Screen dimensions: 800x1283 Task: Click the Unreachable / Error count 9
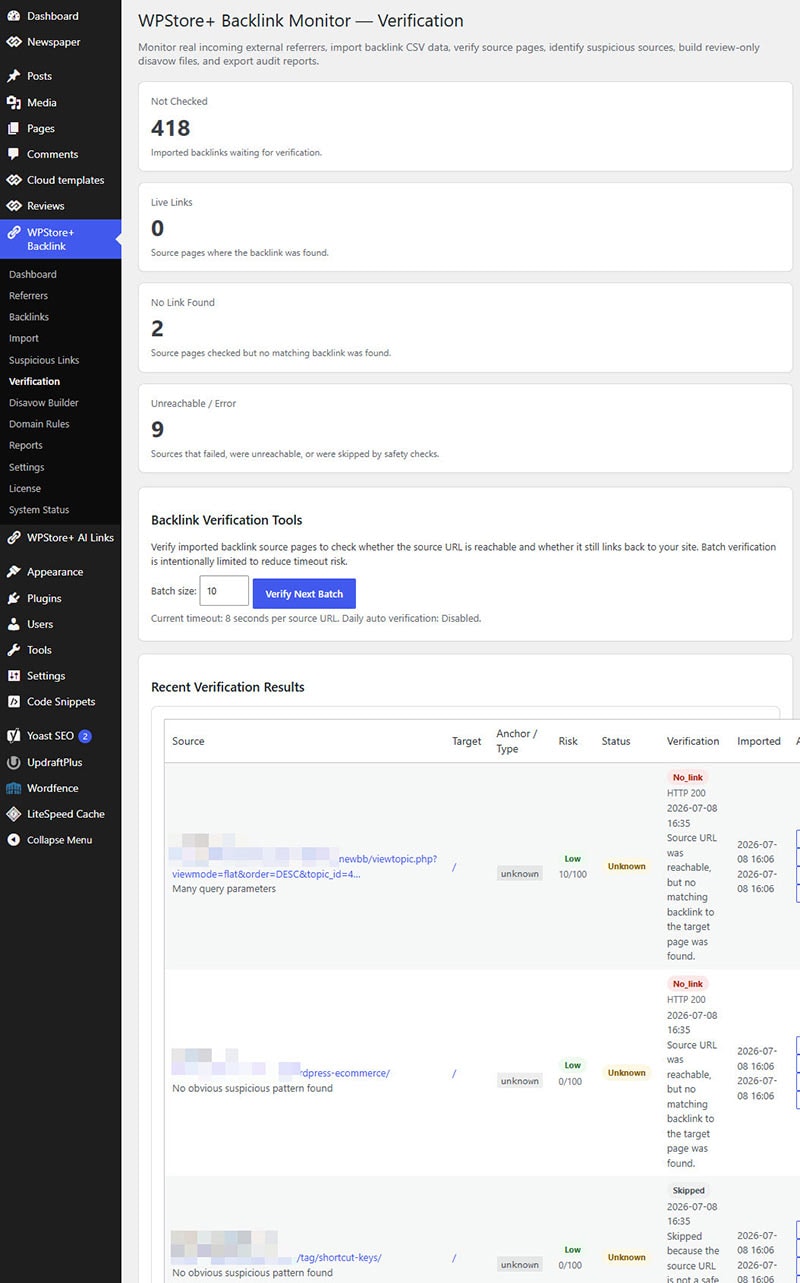157,430
